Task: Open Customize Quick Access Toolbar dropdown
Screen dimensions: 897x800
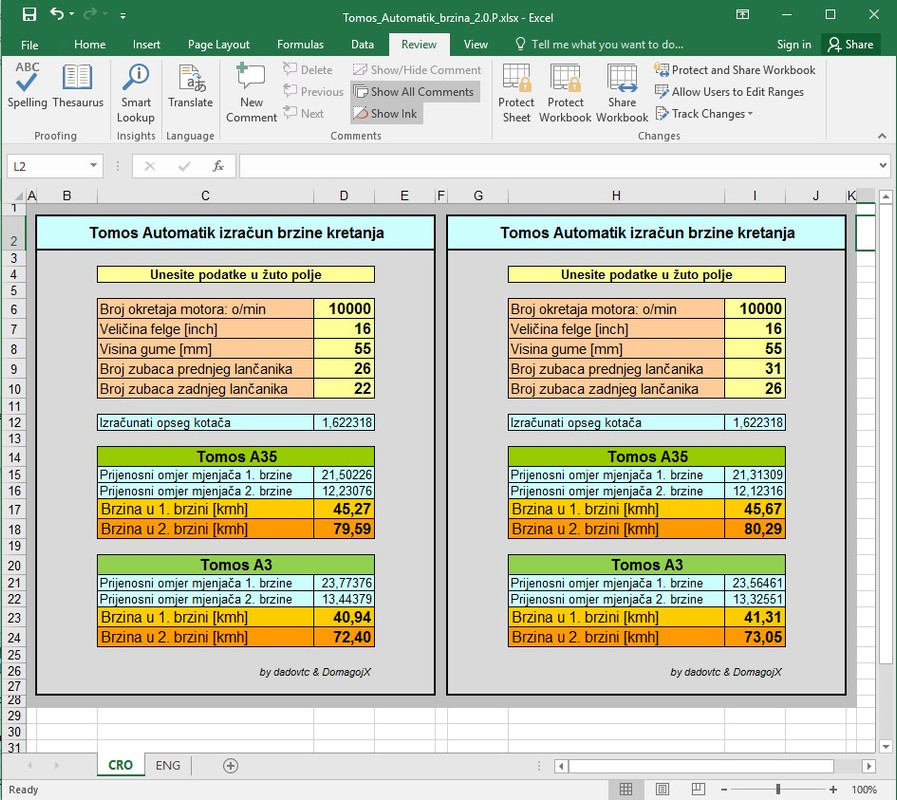Action: coord(123,15)
